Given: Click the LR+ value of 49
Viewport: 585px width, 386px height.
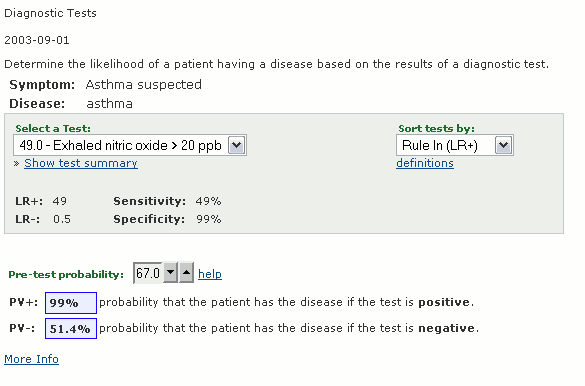Looking at the screenshot, I should coord(59,201).
